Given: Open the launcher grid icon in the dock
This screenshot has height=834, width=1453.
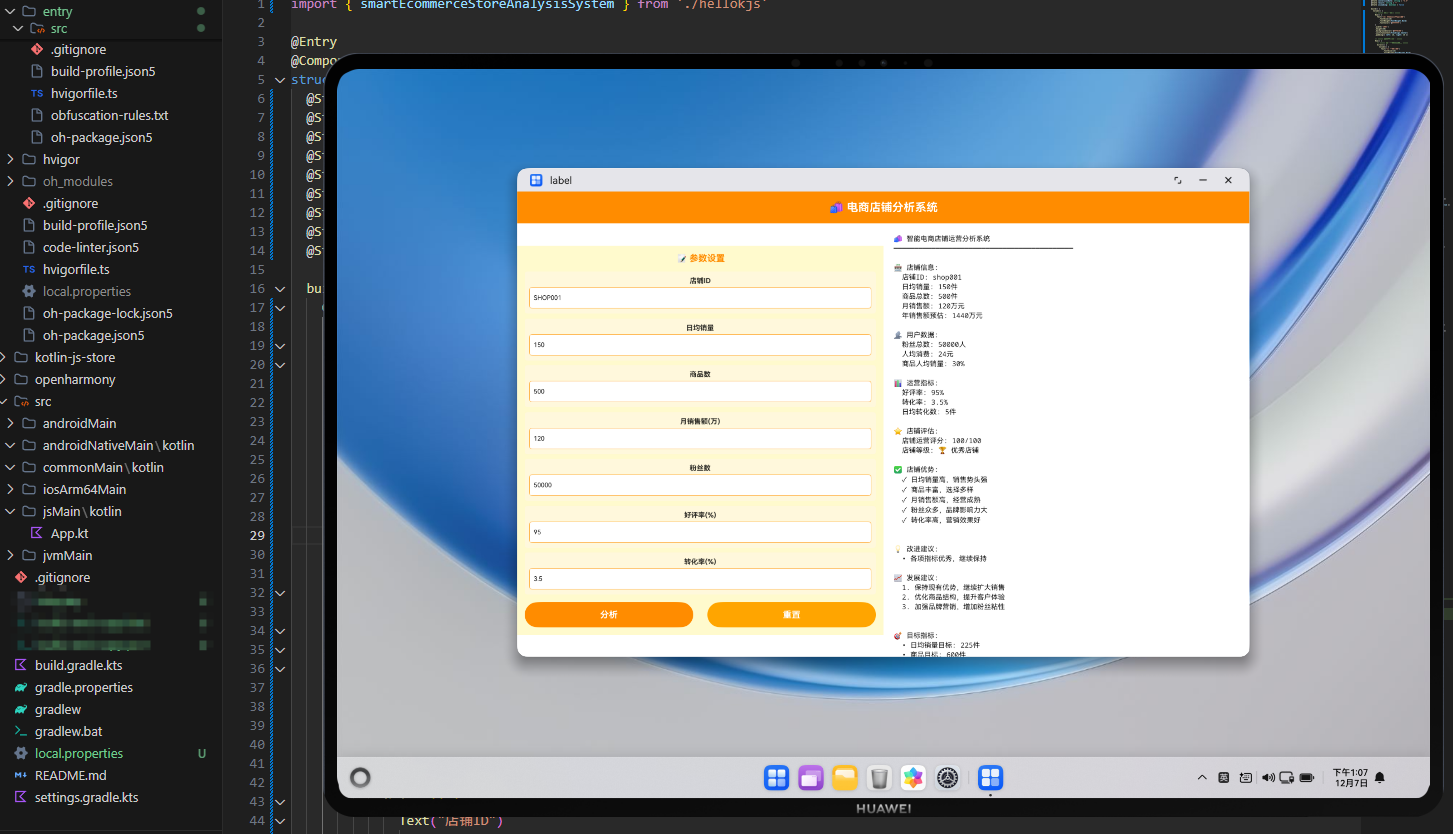Looking at the screenshot, I should tap(776, 778).
